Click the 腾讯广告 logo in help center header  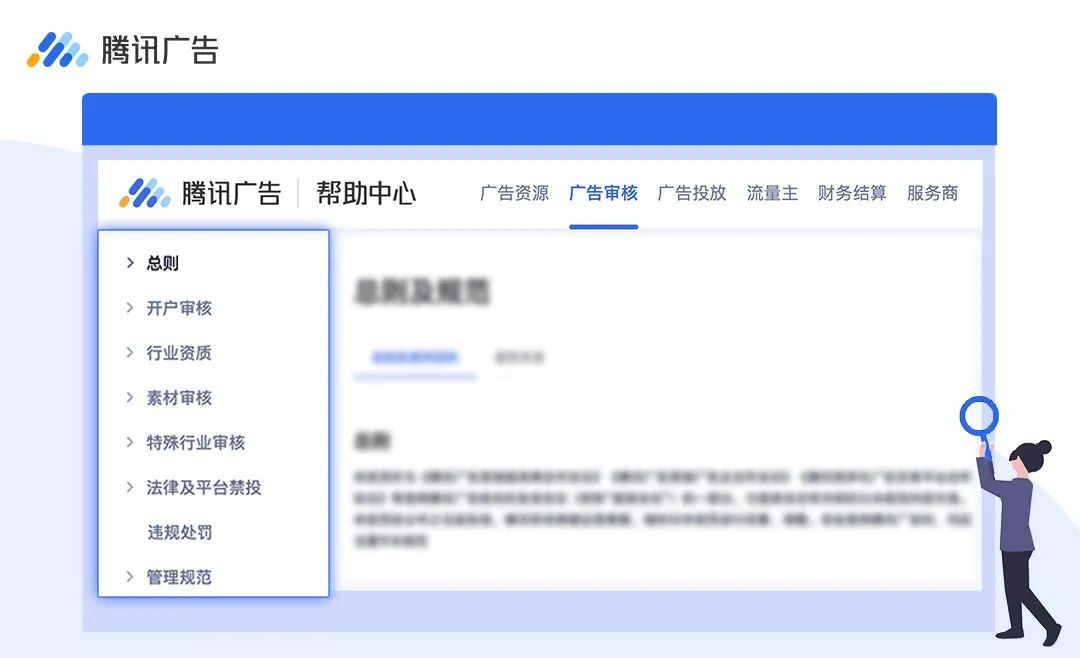[x=200, y=193]
